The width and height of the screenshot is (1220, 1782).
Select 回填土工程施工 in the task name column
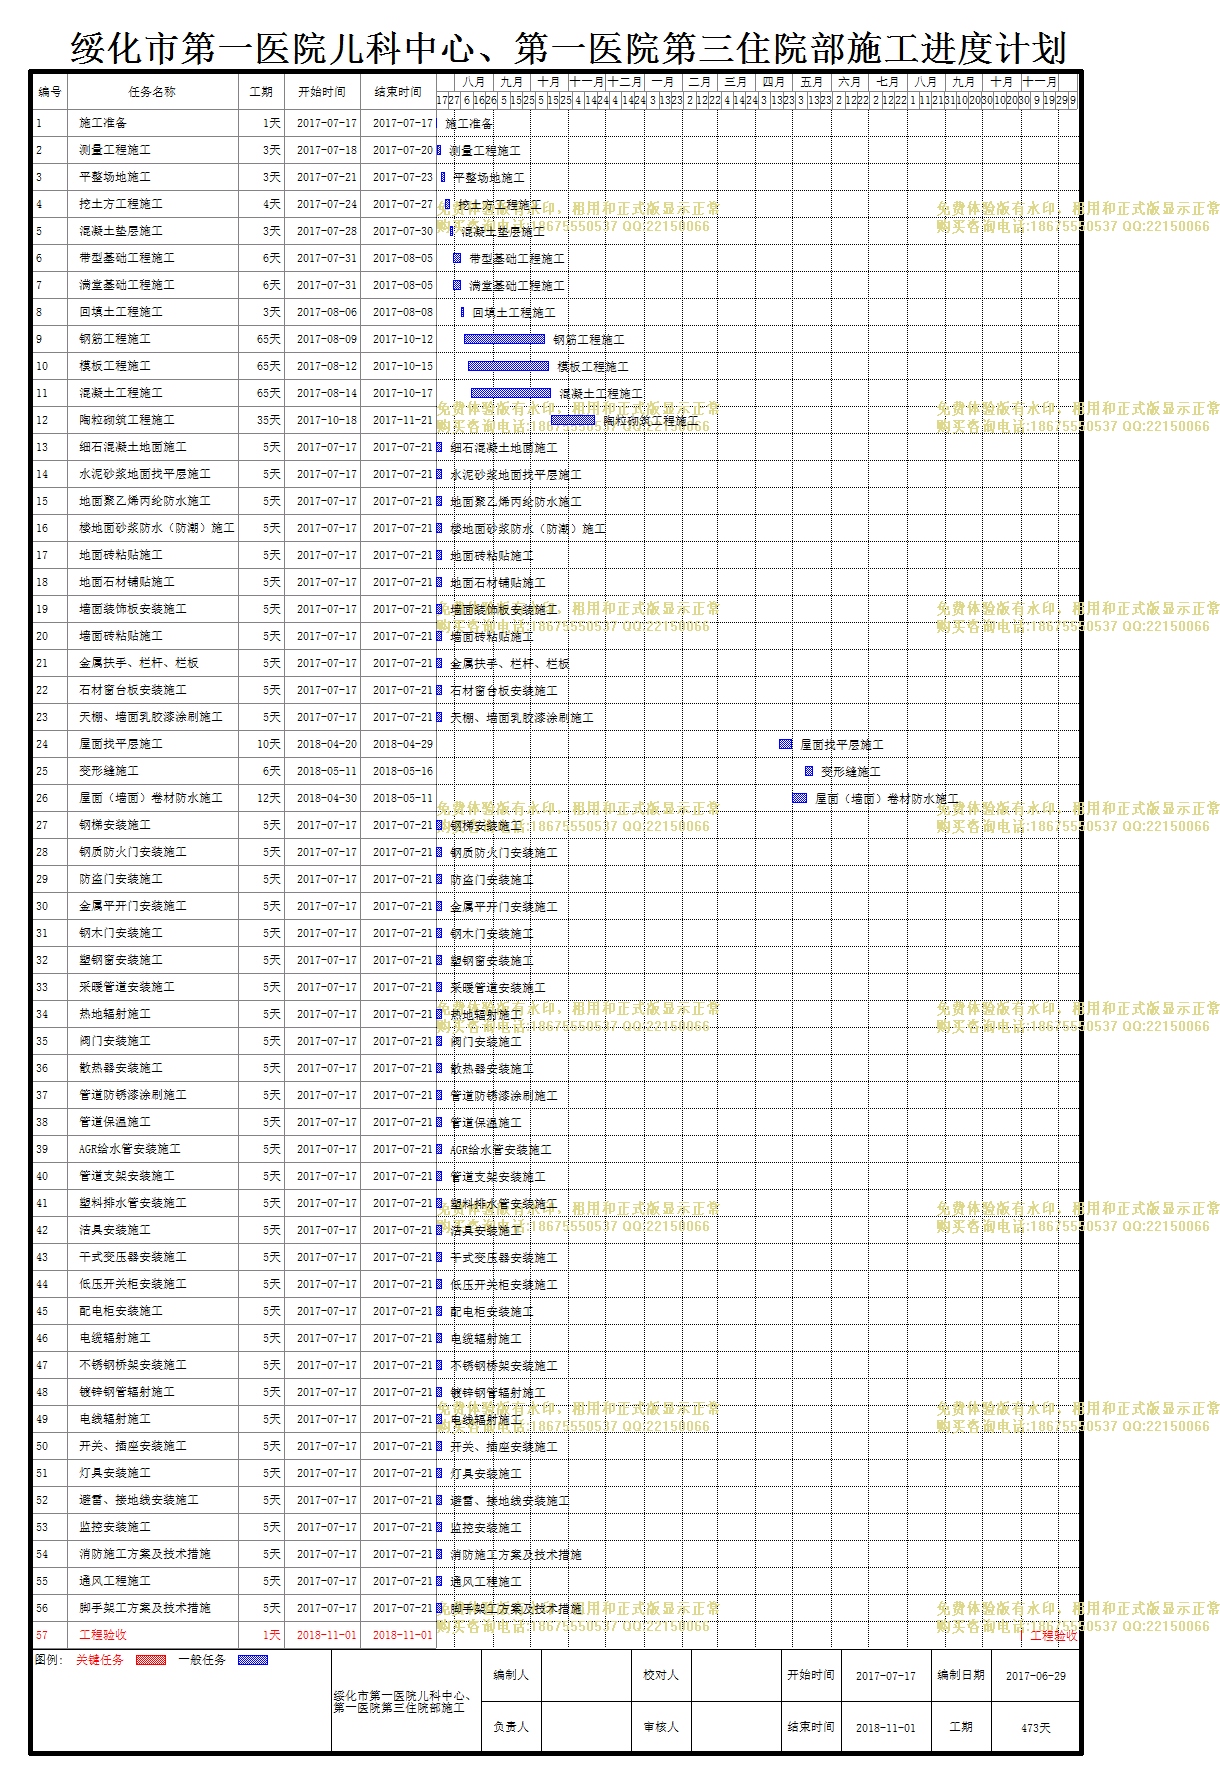121,312
